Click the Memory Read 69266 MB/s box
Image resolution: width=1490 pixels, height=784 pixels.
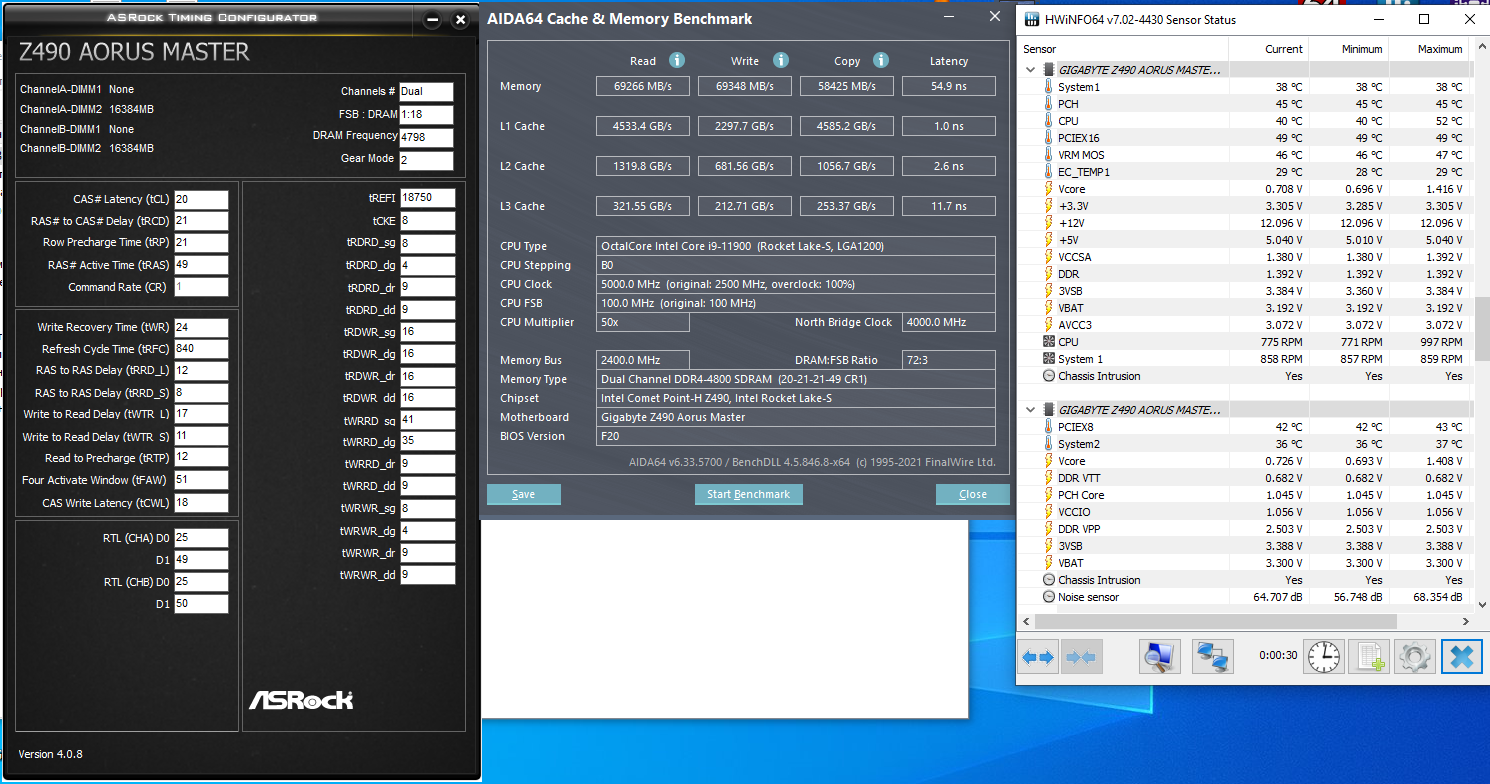point(643,86)
